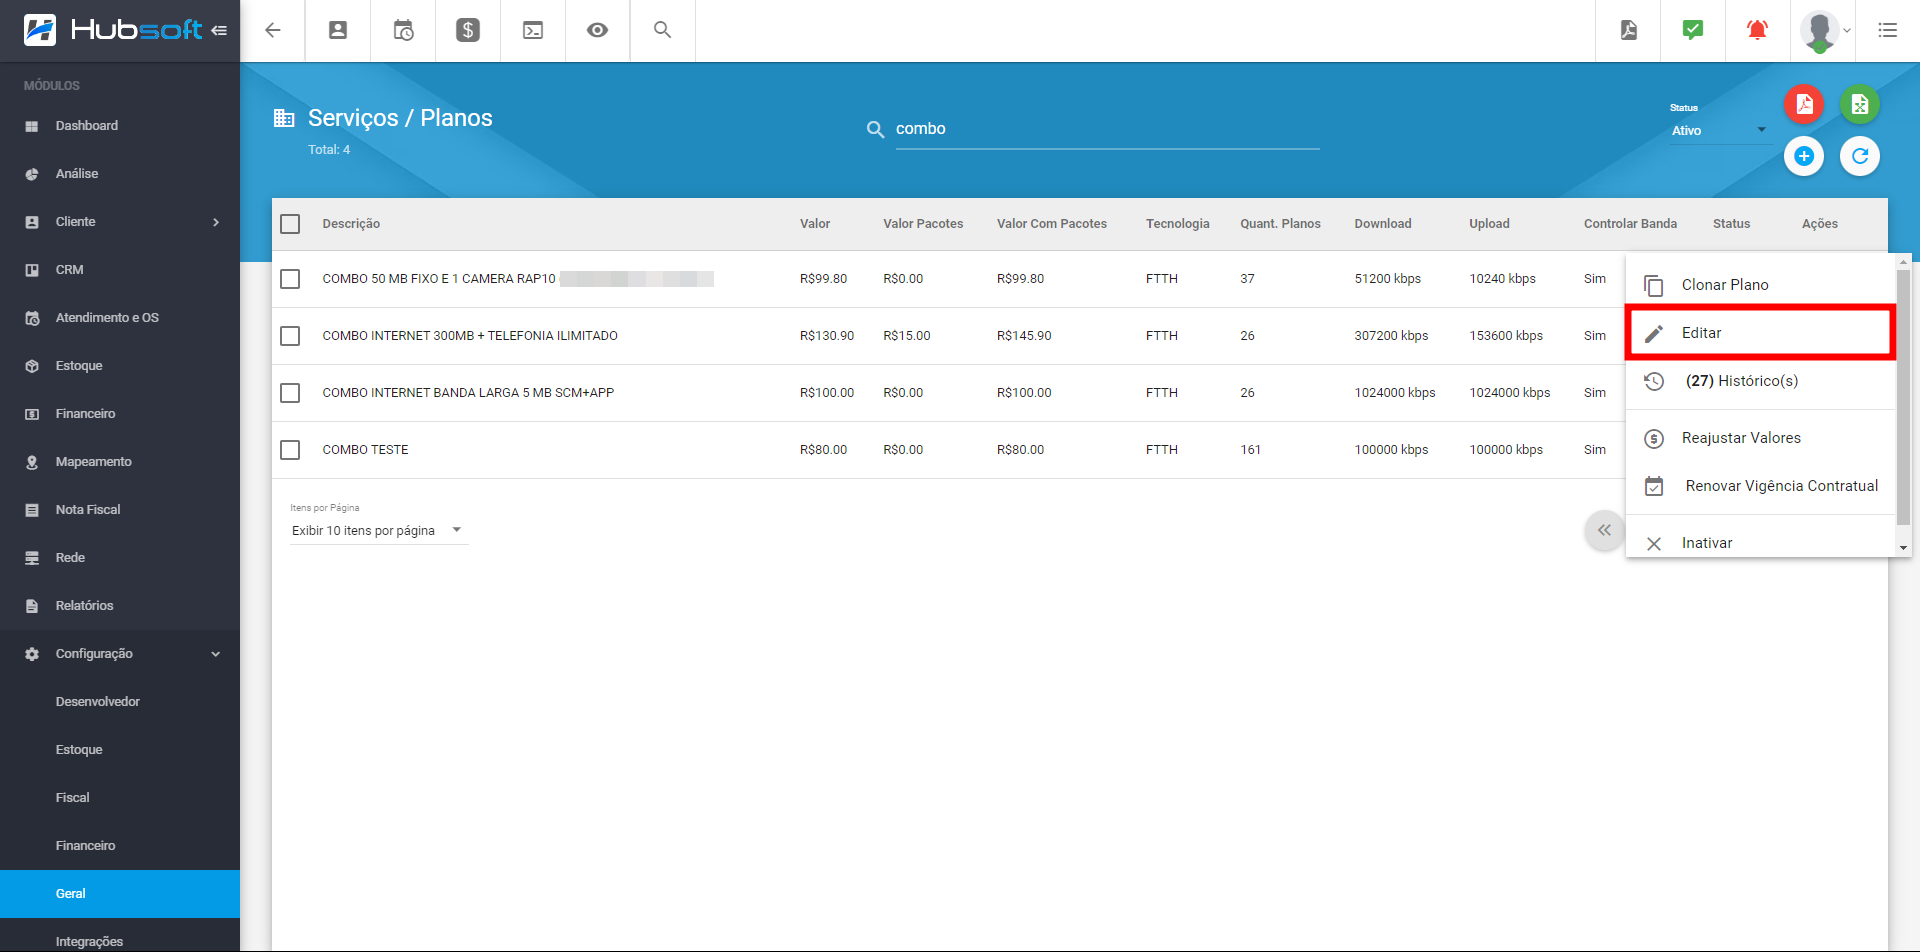Click the double chevron pagination button
The height and width of the screenshot is (952, 1920).
(x=1604, y=531)
